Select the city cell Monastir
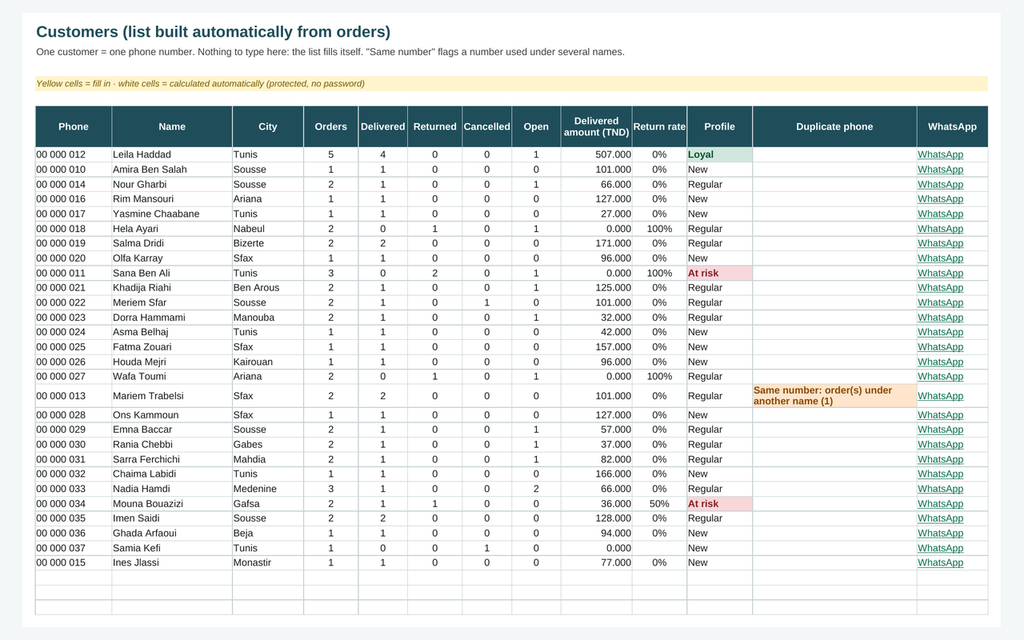This screenshot has width=1024, height=640. click(x=268, y=563)
